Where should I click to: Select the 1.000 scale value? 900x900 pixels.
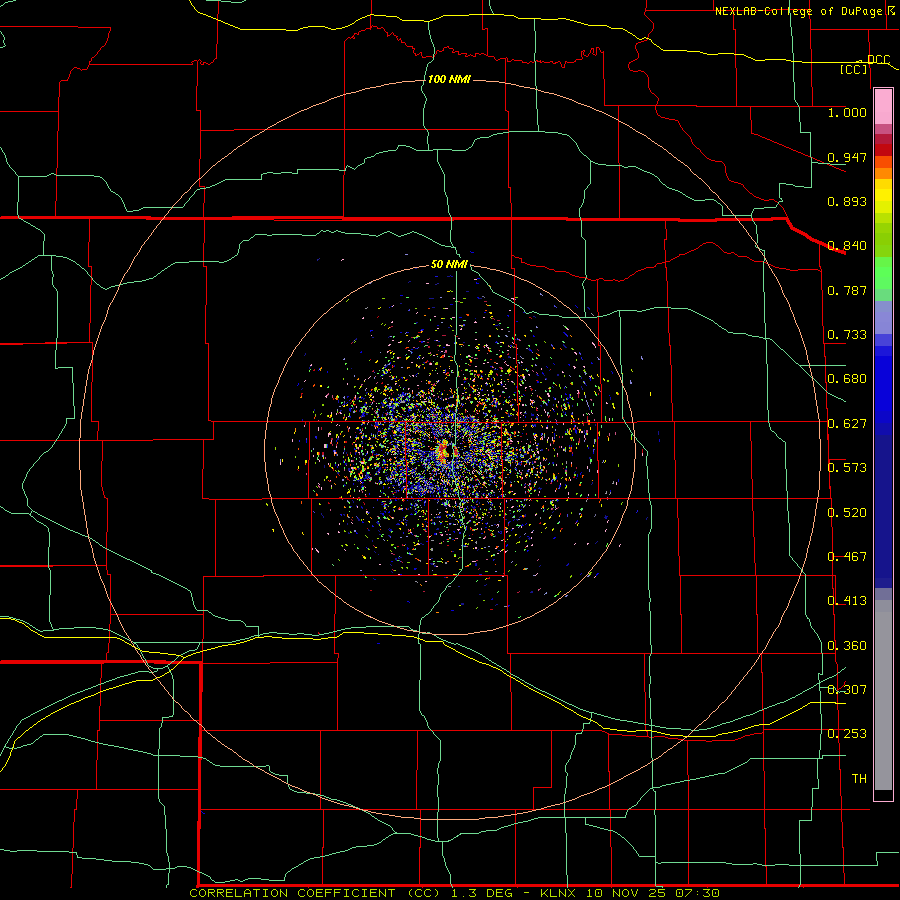[847, 113]
